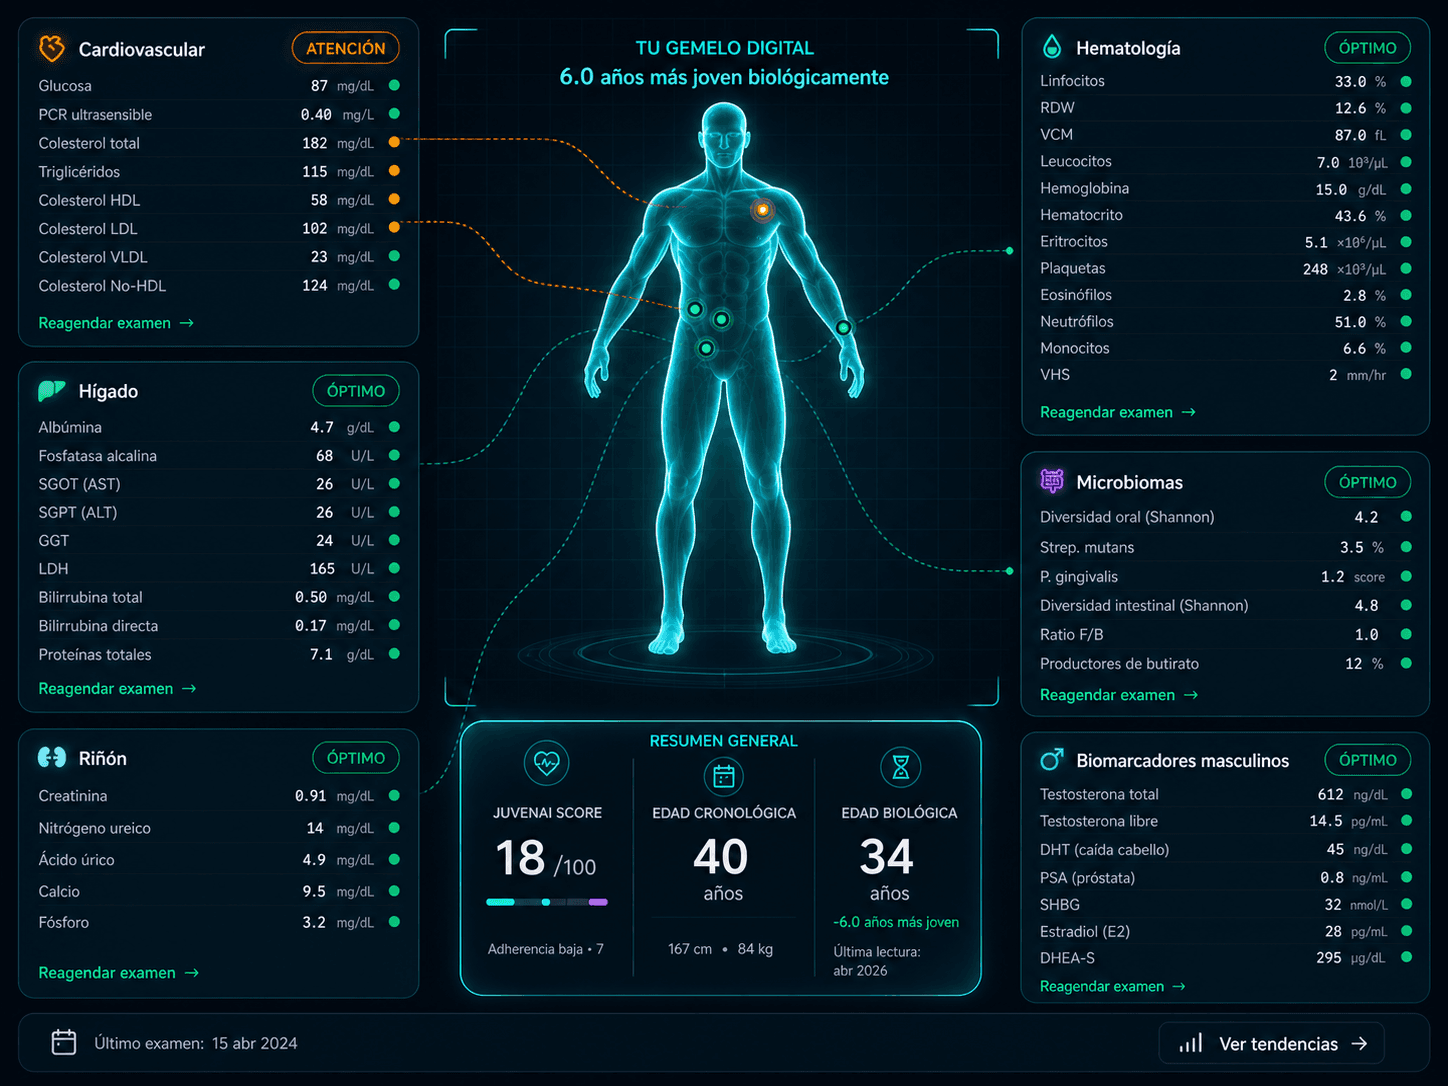Image resolution: width=1448 pixels, height=1086 pixels.
Task: Click the ÓPTIMO badge on Biomarcadores masculinos
Action: pos(1368,760)
